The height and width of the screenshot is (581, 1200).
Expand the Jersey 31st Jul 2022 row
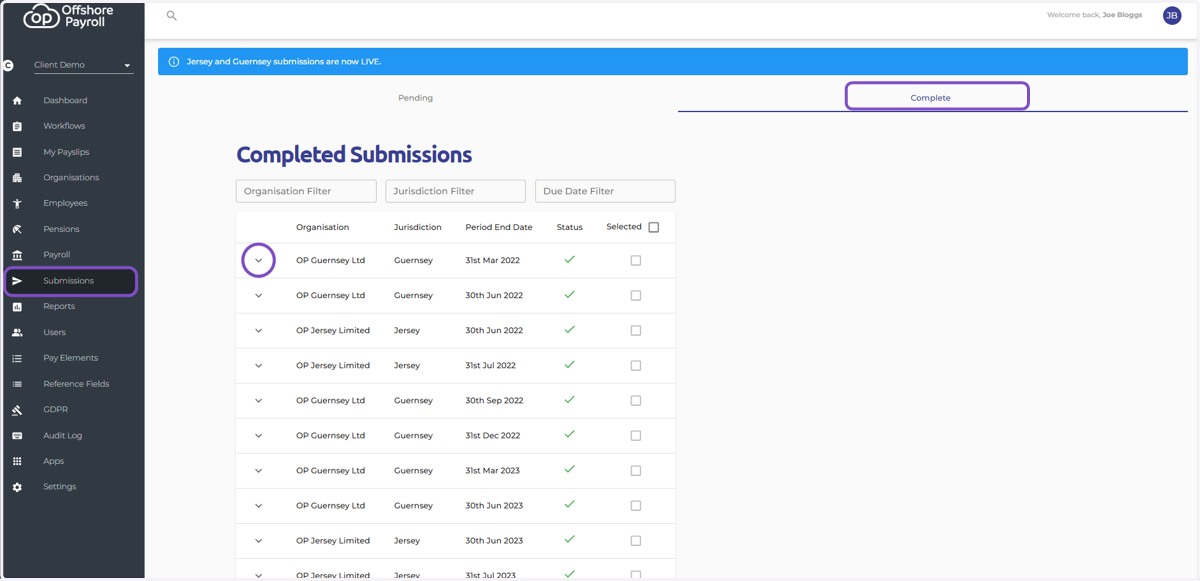259,366
